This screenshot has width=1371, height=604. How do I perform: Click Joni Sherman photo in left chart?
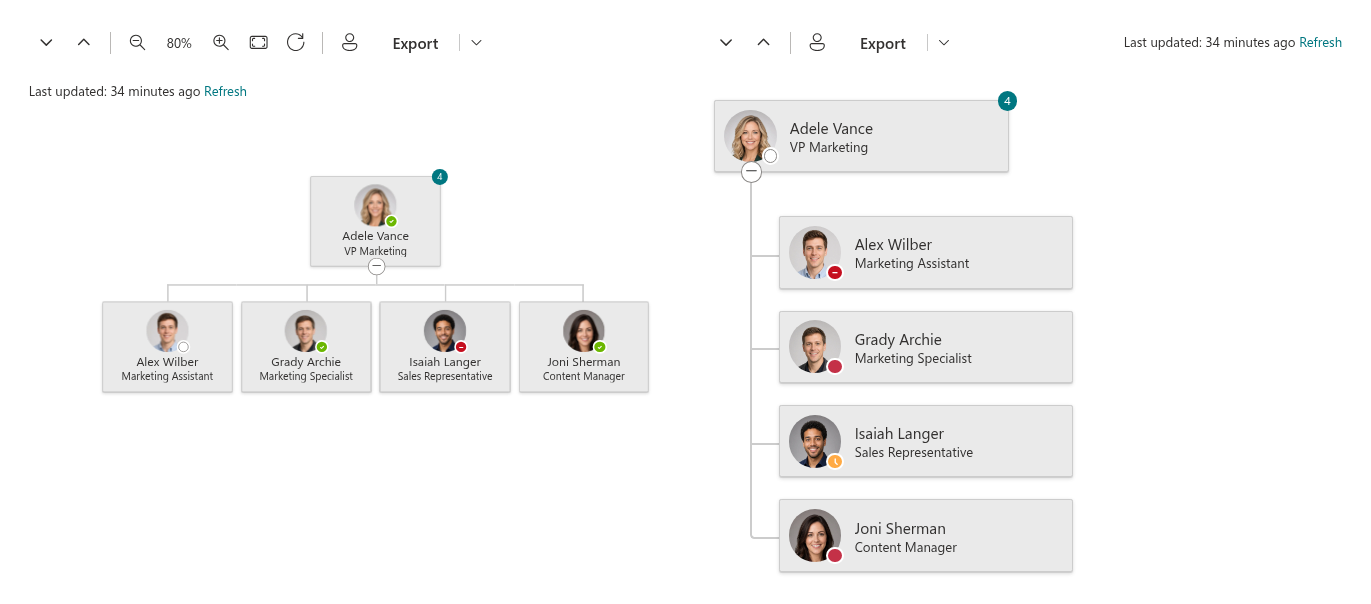[x=584, y=331]
